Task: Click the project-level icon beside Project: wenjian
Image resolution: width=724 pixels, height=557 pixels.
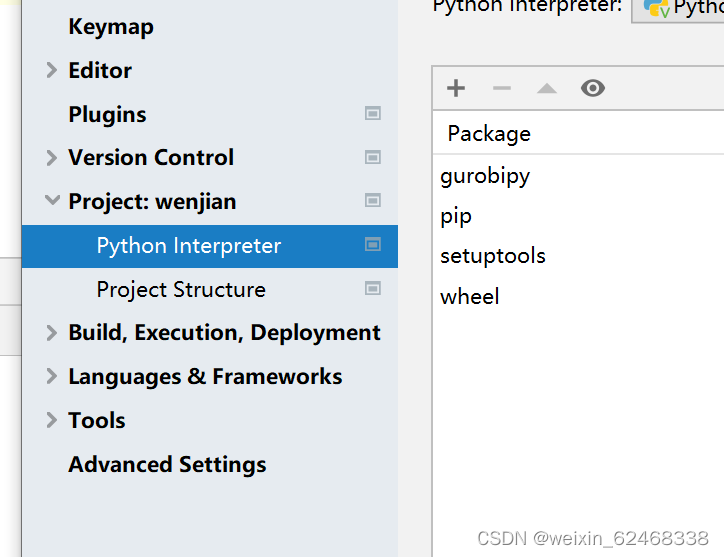Action: point(373,201)
